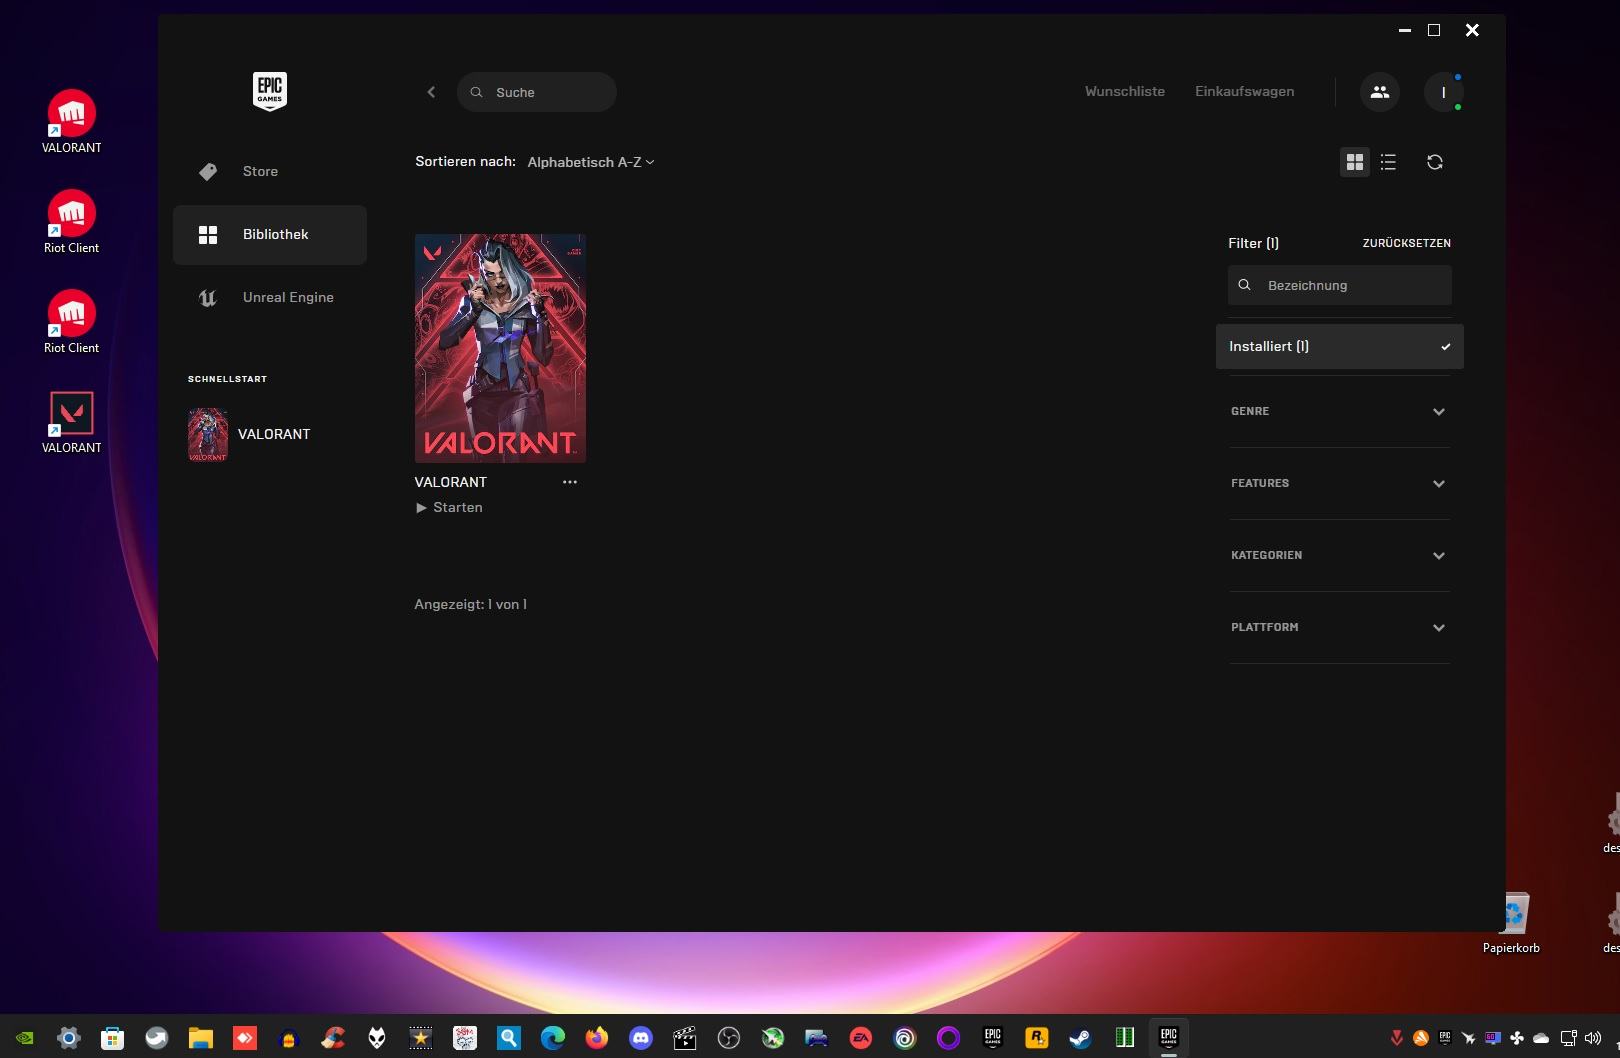Expand the FEATURES filter section

click(1340, 483)
